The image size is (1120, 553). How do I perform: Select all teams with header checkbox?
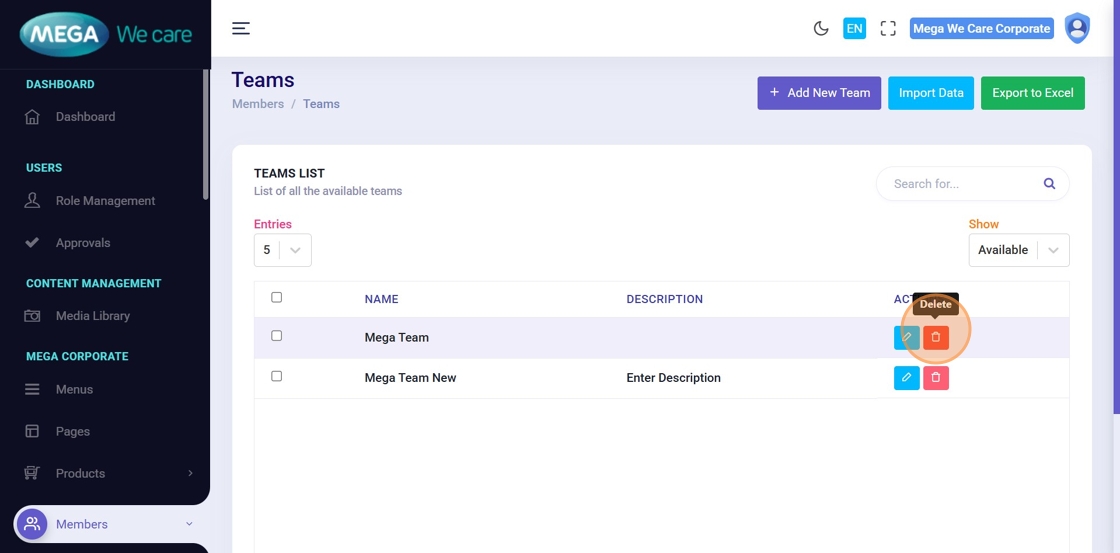point(277,297)
